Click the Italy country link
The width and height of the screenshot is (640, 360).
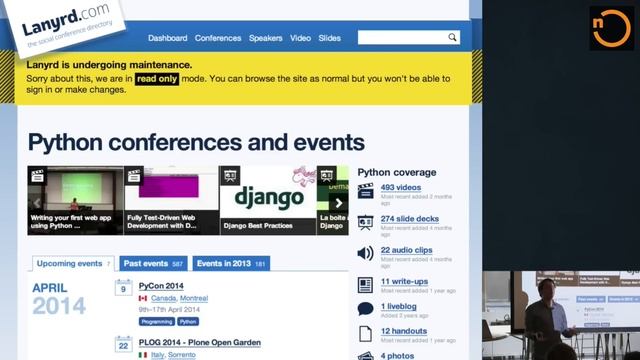pyautogui.click(x=157, y=355)
